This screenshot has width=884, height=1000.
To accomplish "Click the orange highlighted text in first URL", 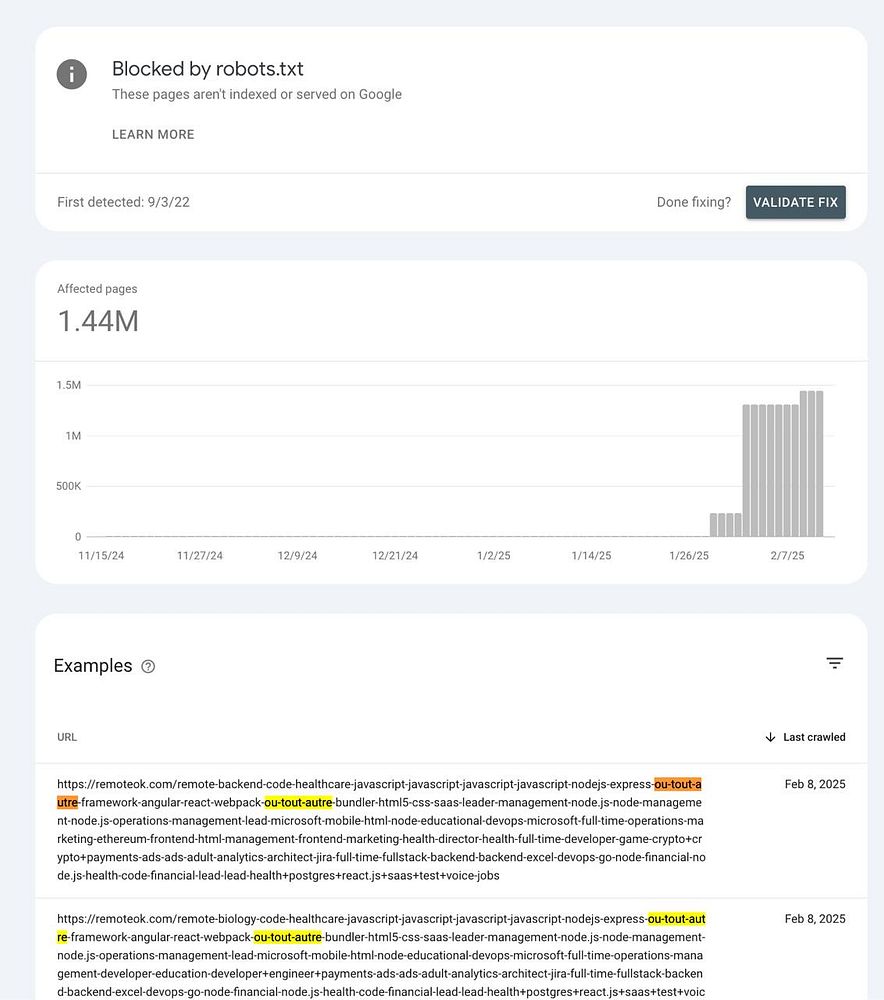I will click(x=677, y=784).
